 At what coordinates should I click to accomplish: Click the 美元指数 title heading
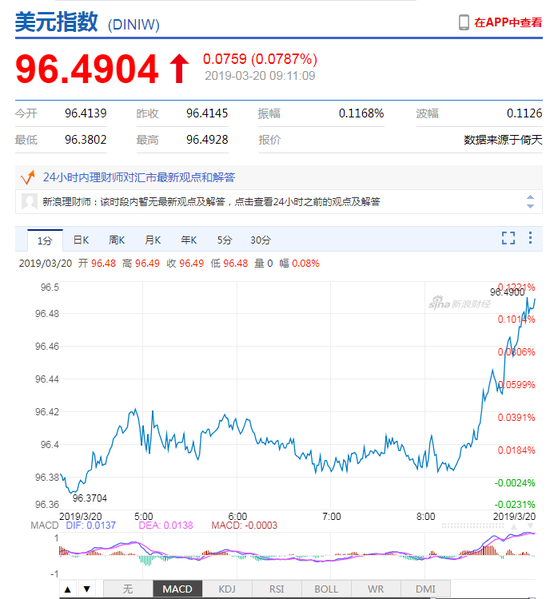coord(57,22)
